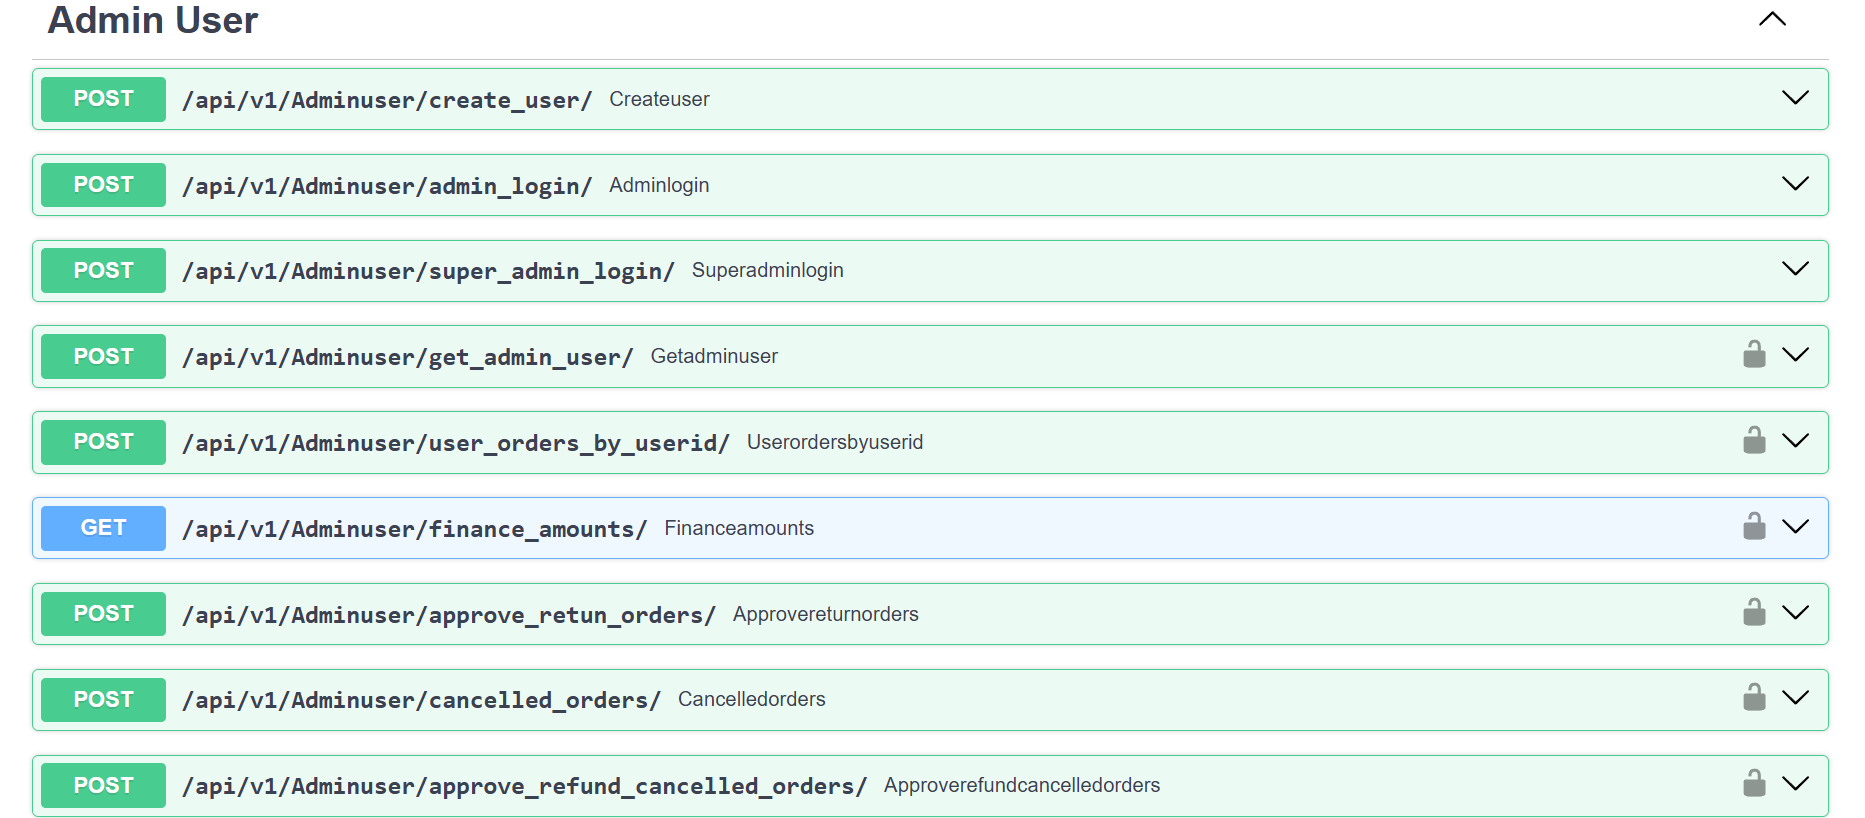
Task: Expand the create_user endpoint chevron
Action: [1795, 98]
